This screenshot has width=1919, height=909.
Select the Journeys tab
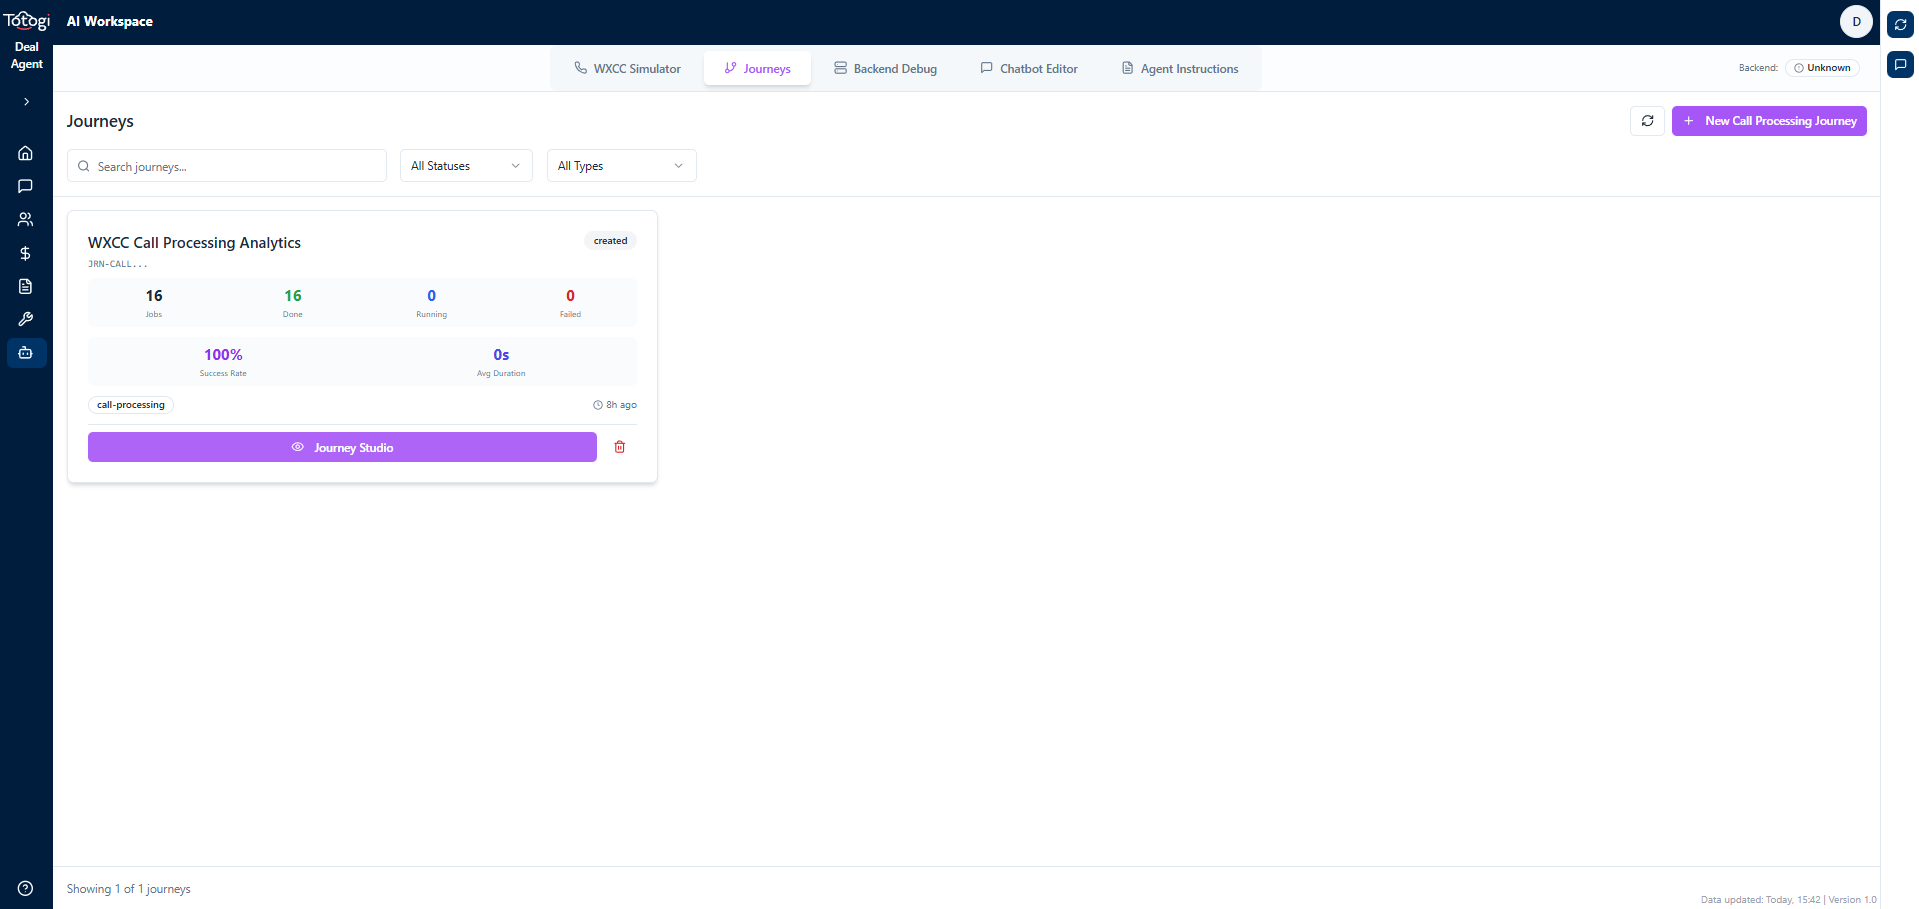[x=757, y=69]
